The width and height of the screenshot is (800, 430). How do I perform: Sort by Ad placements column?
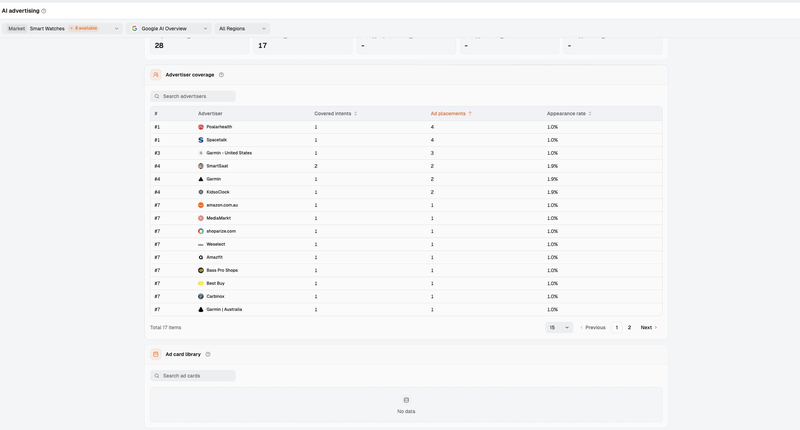pos(451,113)
